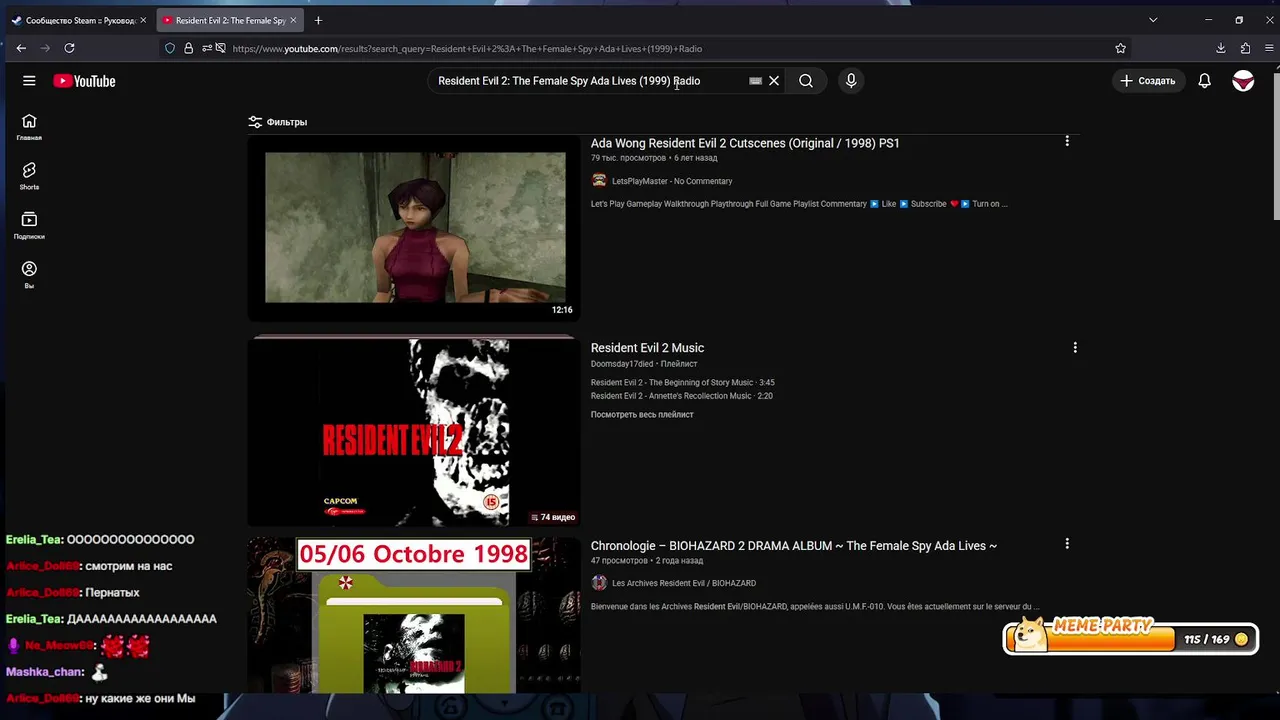This screenshot has width=1280, height=720.
Task: Open options for Chronologie BIOHAZARD 2 video
Action: [x=1067, y=544]
